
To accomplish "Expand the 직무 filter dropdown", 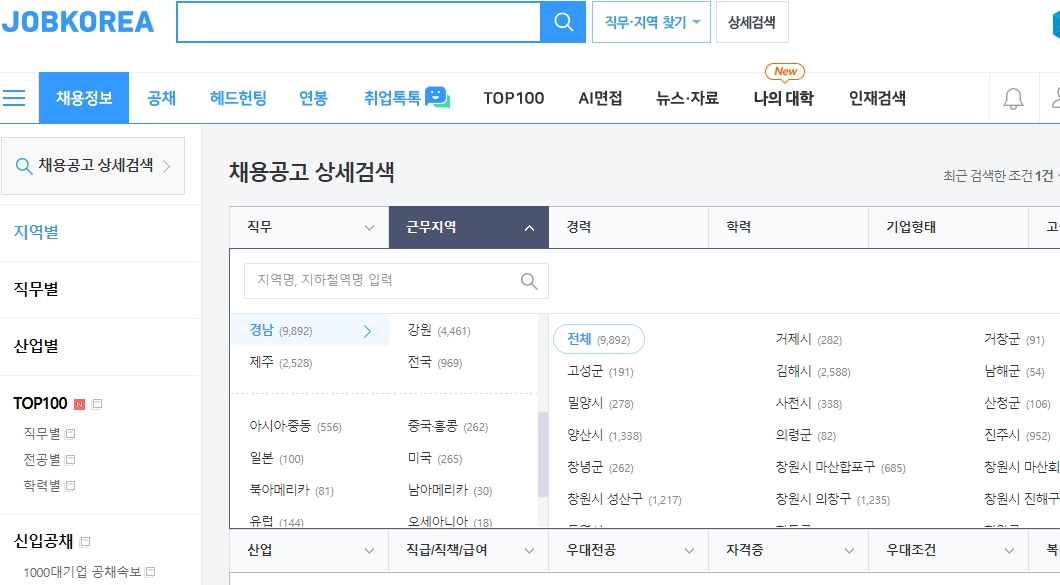I will coord(309,227).
